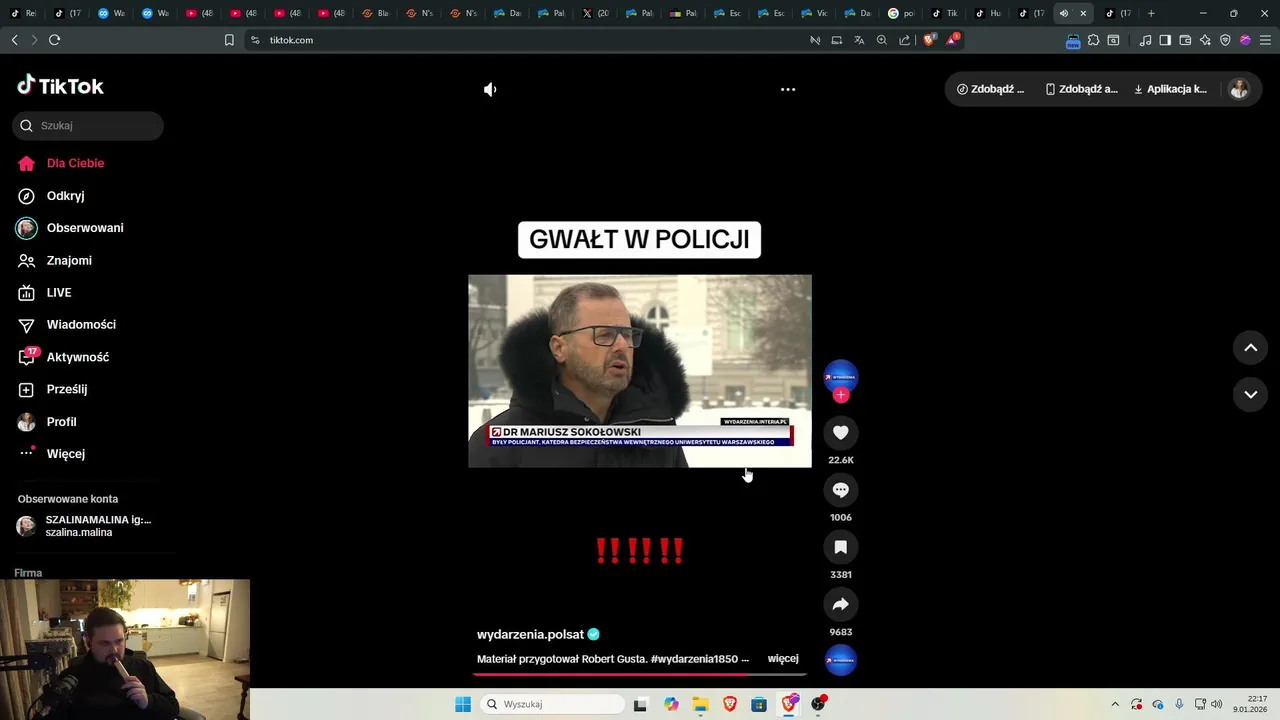Open Microsoft Store from taskbar
This screenshot has height=720, width=1280.
pyautogui.click(x=759, y=704)
